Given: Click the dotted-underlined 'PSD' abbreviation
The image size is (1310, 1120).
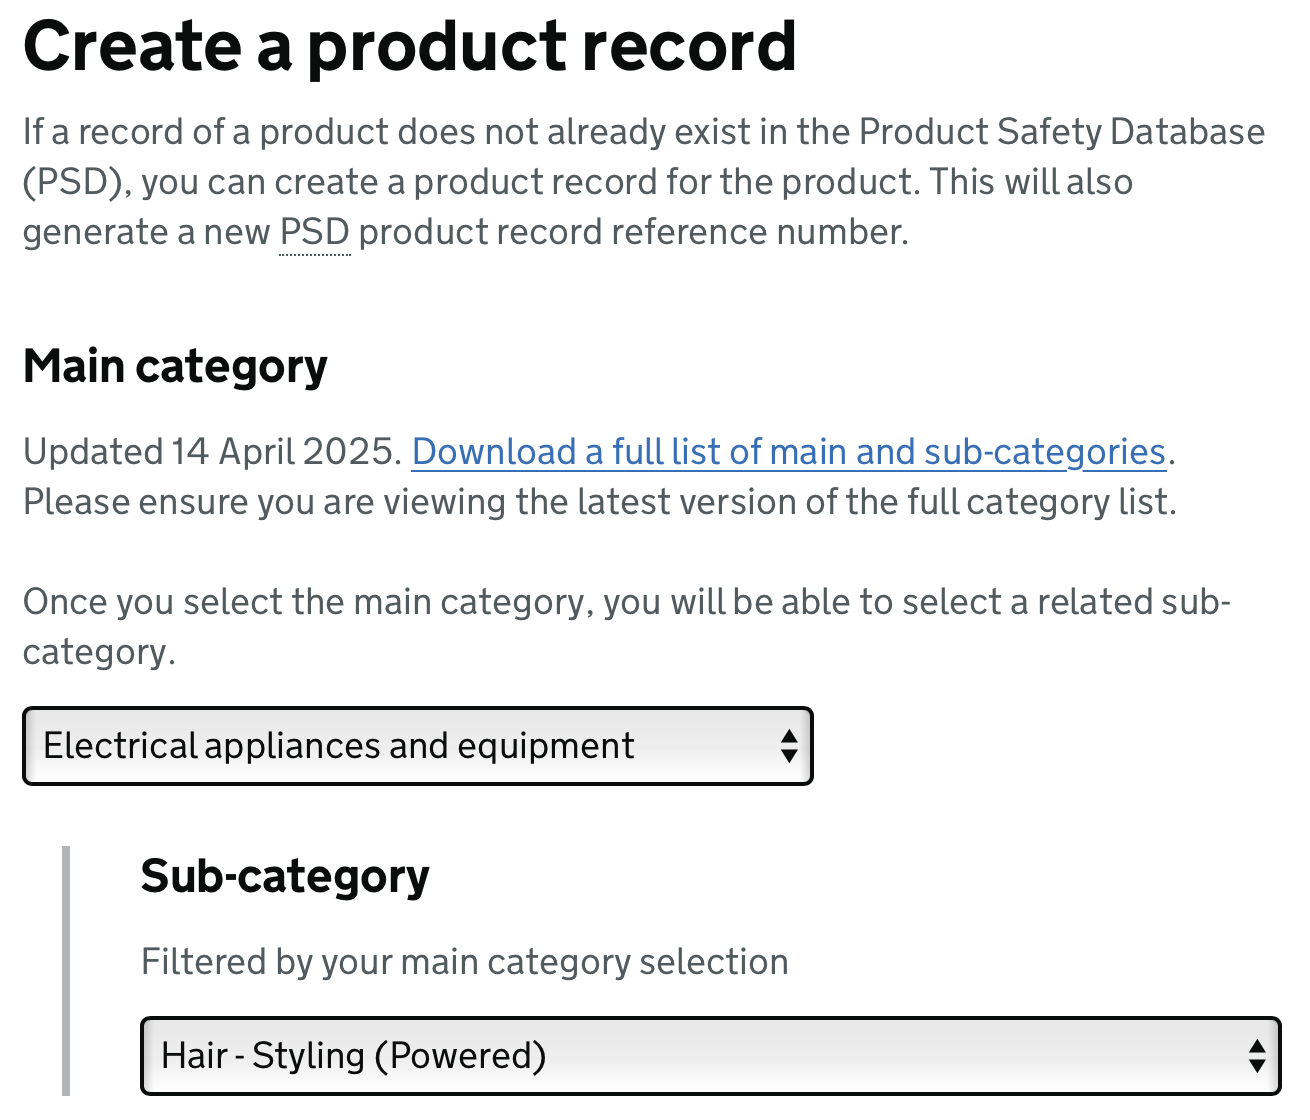Looking at the screenshot, I should 313,231.
